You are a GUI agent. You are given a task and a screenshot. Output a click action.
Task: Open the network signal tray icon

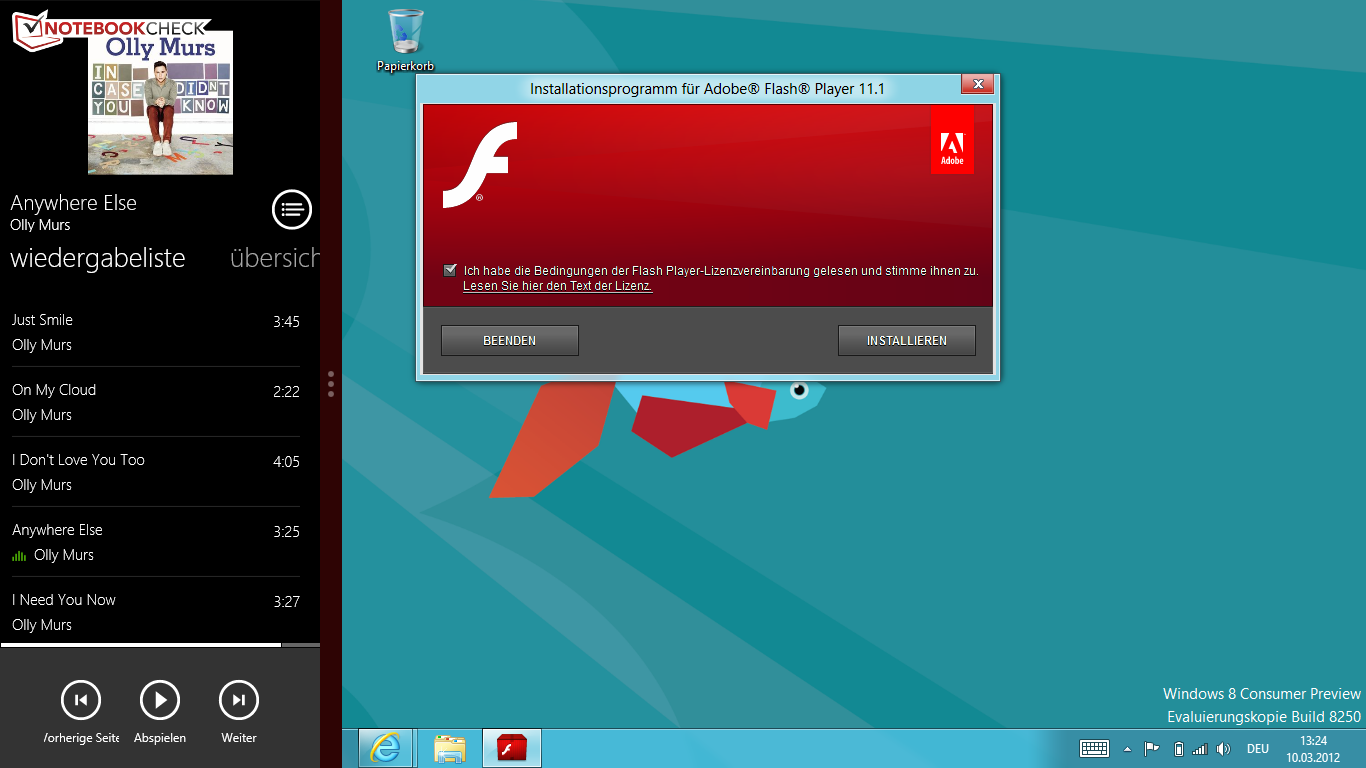coord(1200,748)
